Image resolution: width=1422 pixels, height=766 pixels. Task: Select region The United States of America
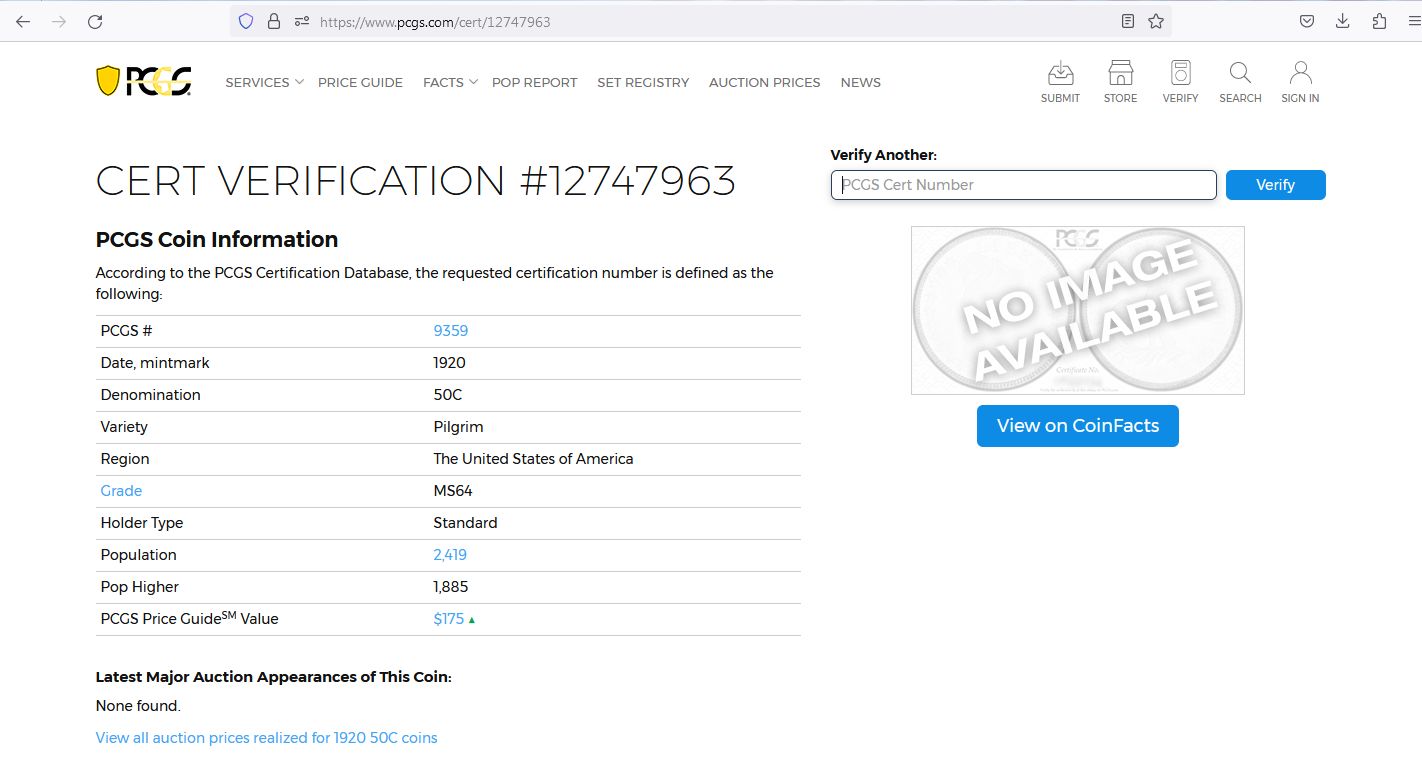coord(533,459)
